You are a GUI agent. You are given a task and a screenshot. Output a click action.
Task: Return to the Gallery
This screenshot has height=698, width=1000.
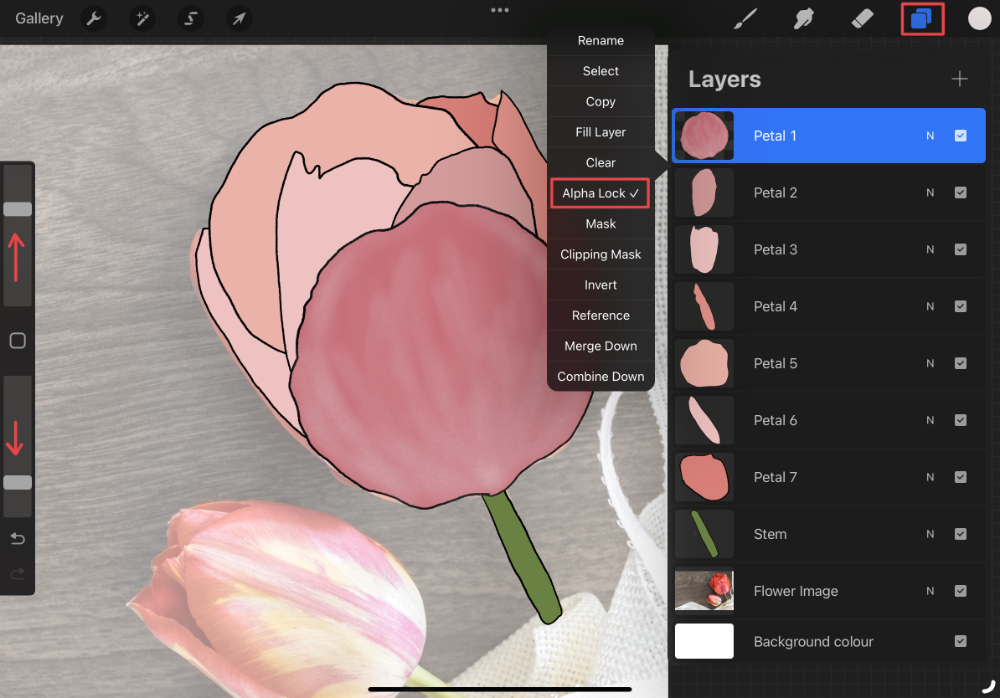pyautogui.click(x=38, y=18)
